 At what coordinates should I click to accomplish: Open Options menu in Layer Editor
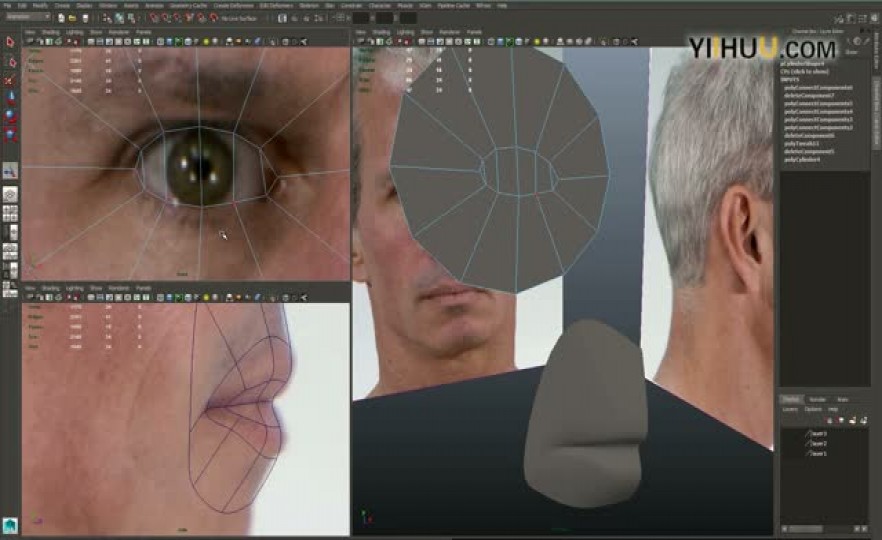(812, 409)
